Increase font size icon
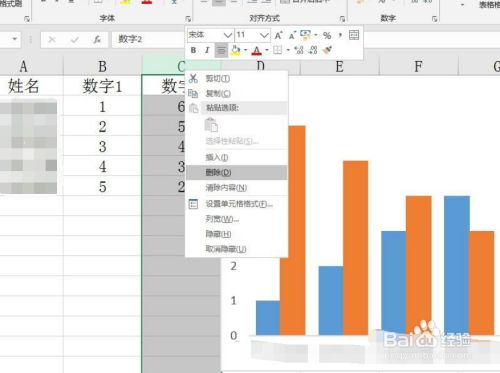Screen dimensions: 500x373 278,35
